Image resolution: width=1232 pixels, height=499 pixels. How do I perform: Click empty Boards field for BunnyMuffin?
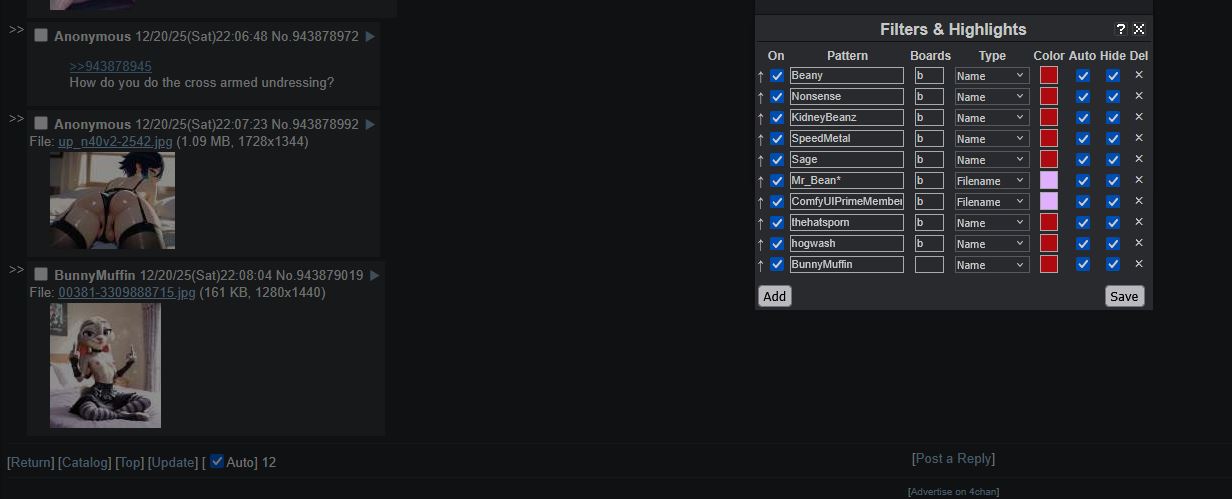coord(929,265)
